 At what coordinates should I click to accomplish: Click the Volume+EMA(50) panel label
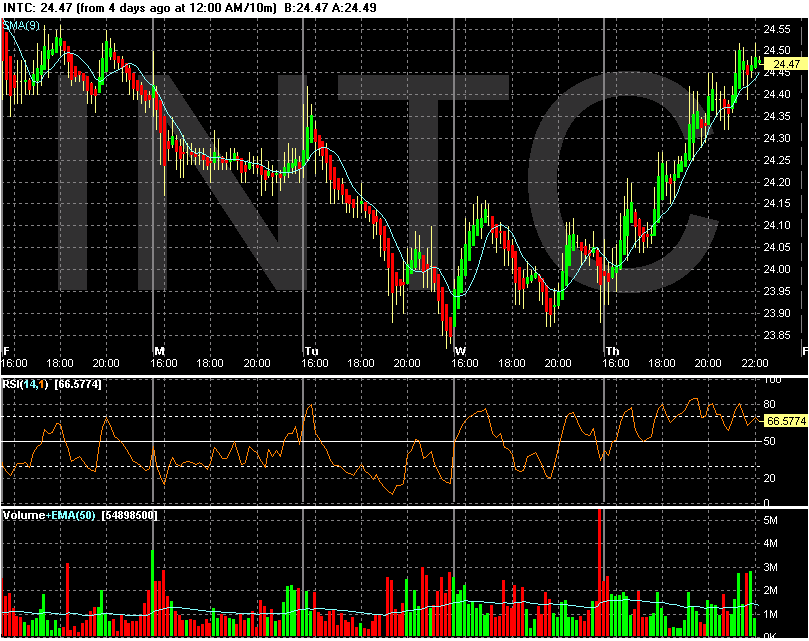(x=49, y=515)
